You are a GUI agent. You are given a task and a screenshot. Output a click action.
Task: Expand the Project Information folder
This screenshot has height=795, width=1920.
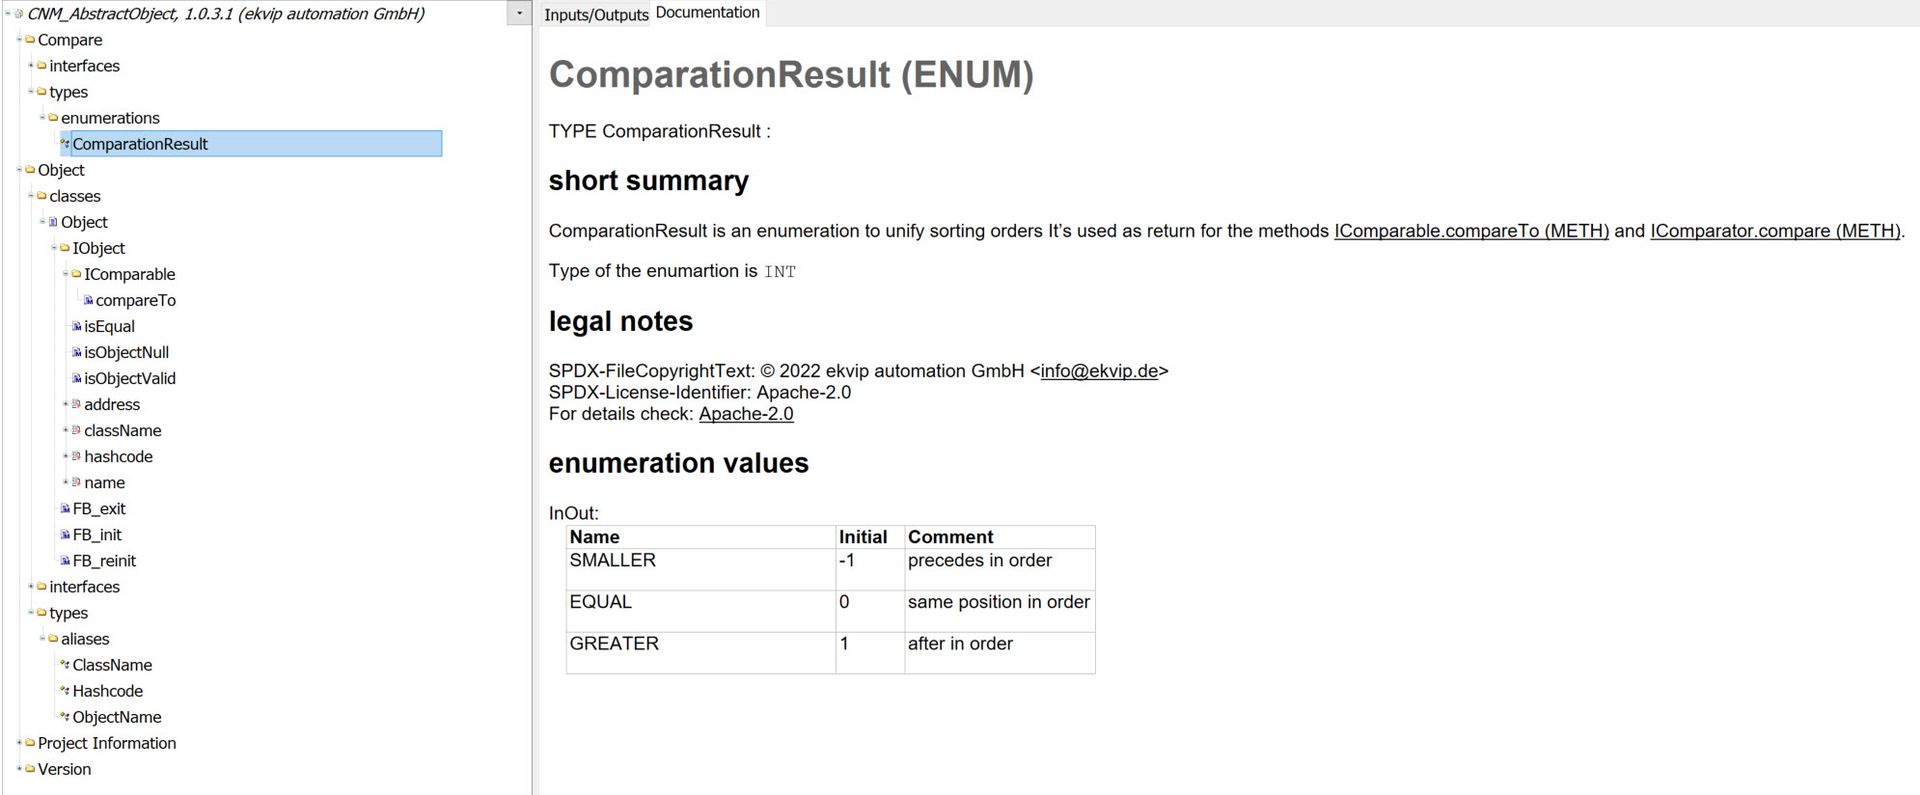tap(19, 743)
